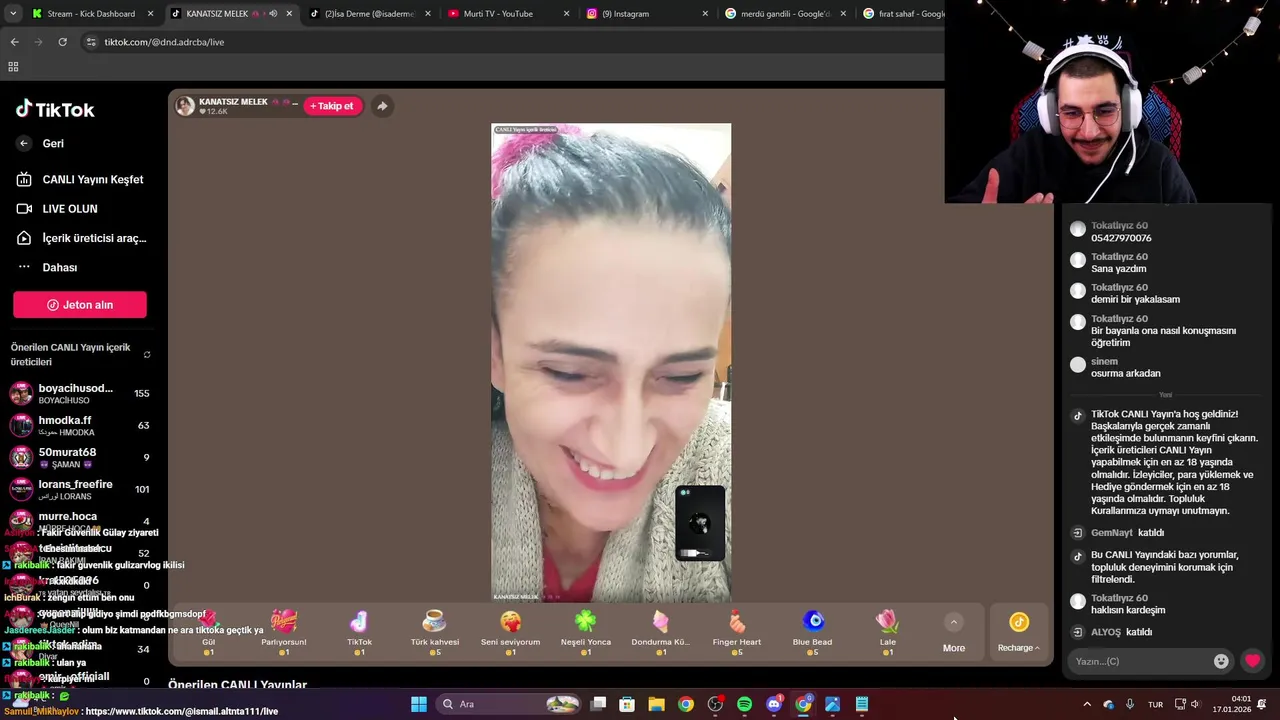Click Tokatlıyız 60 phone number comment
The height and width of the screenshot is (720, 1280).
[1121, 238]
